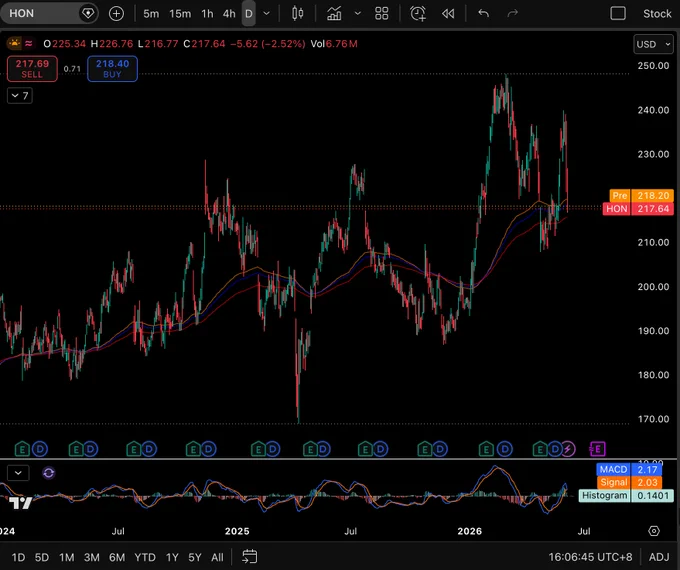Click the Vol 6.76M value in legend

pyautogui.click(x=334, y=44)
